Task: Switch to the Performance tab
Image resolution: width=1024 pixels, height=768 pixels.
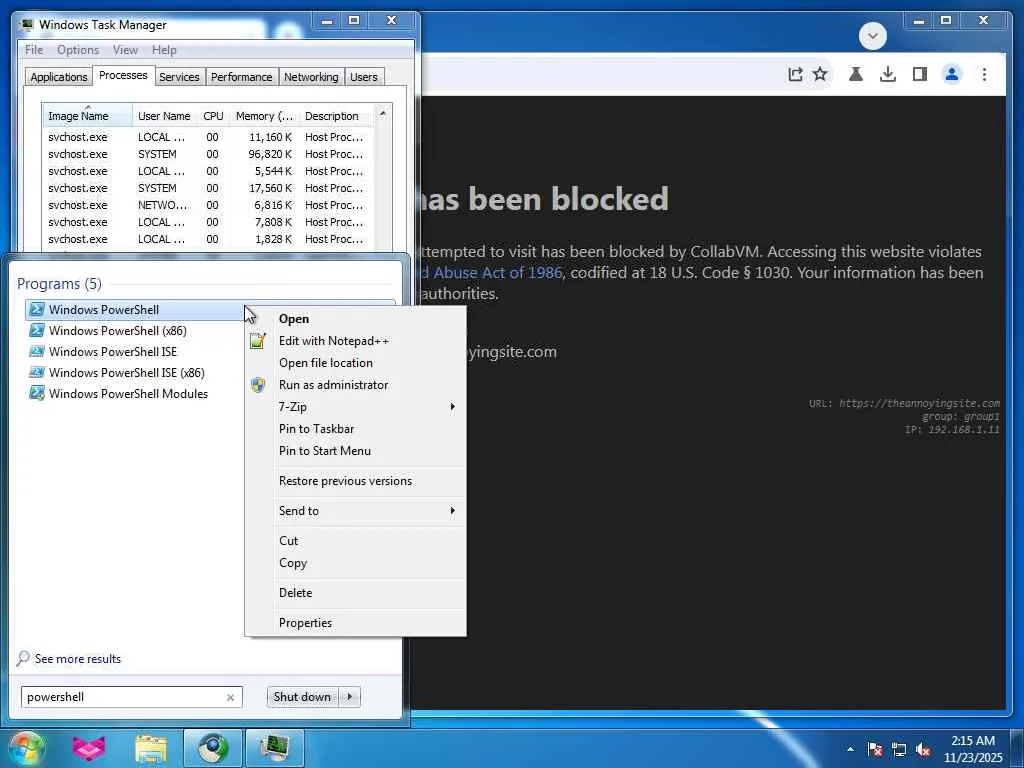Action: click(x=242, y=77)
